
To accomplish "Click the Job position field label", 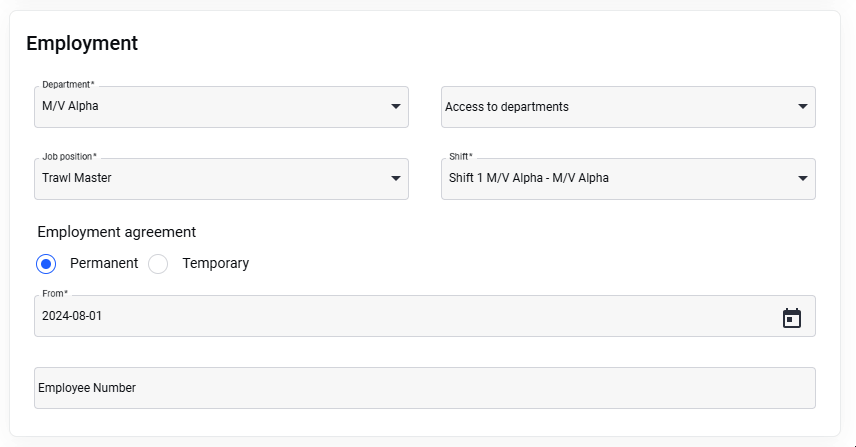I will point(69,157).
